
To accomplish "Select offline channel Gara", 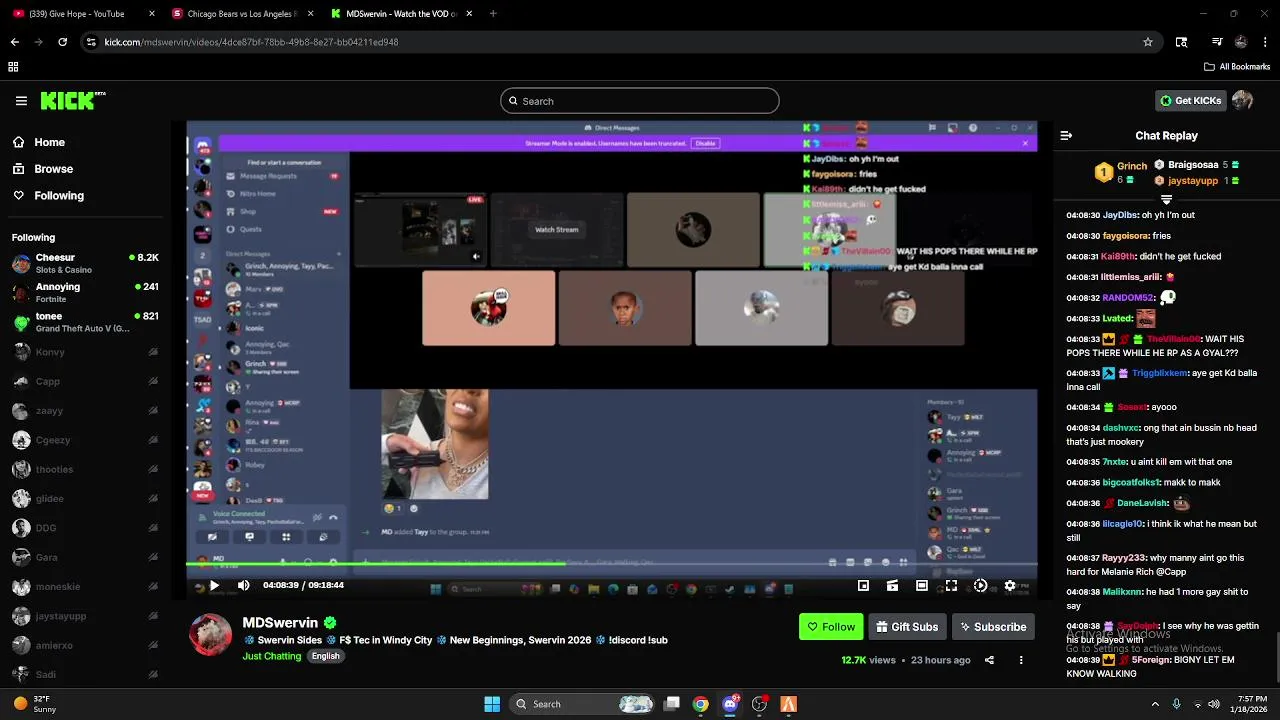I will (x=85, y=557).
